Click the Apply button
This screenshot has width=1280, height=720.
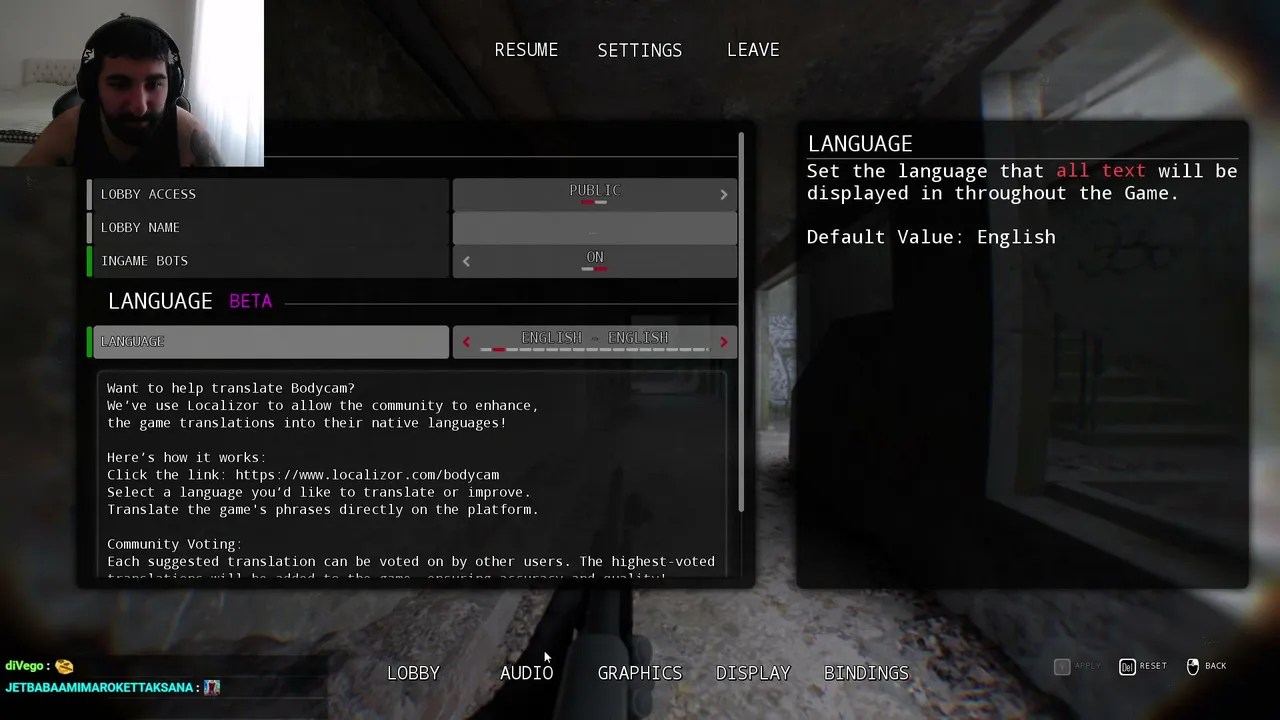point(1078,666)
